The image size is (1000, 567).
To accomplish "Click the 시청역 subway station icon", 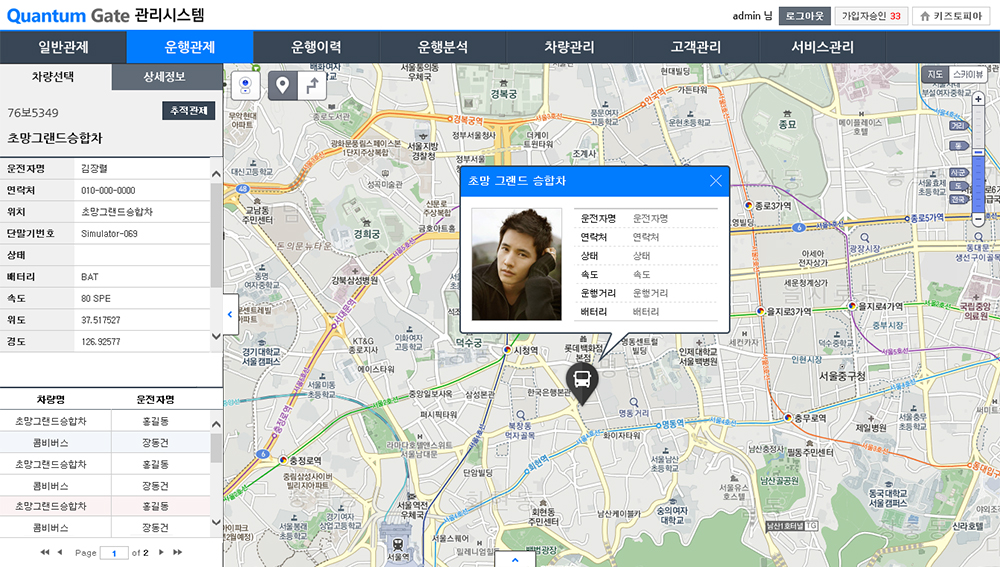I will click(x=507, y=350).
